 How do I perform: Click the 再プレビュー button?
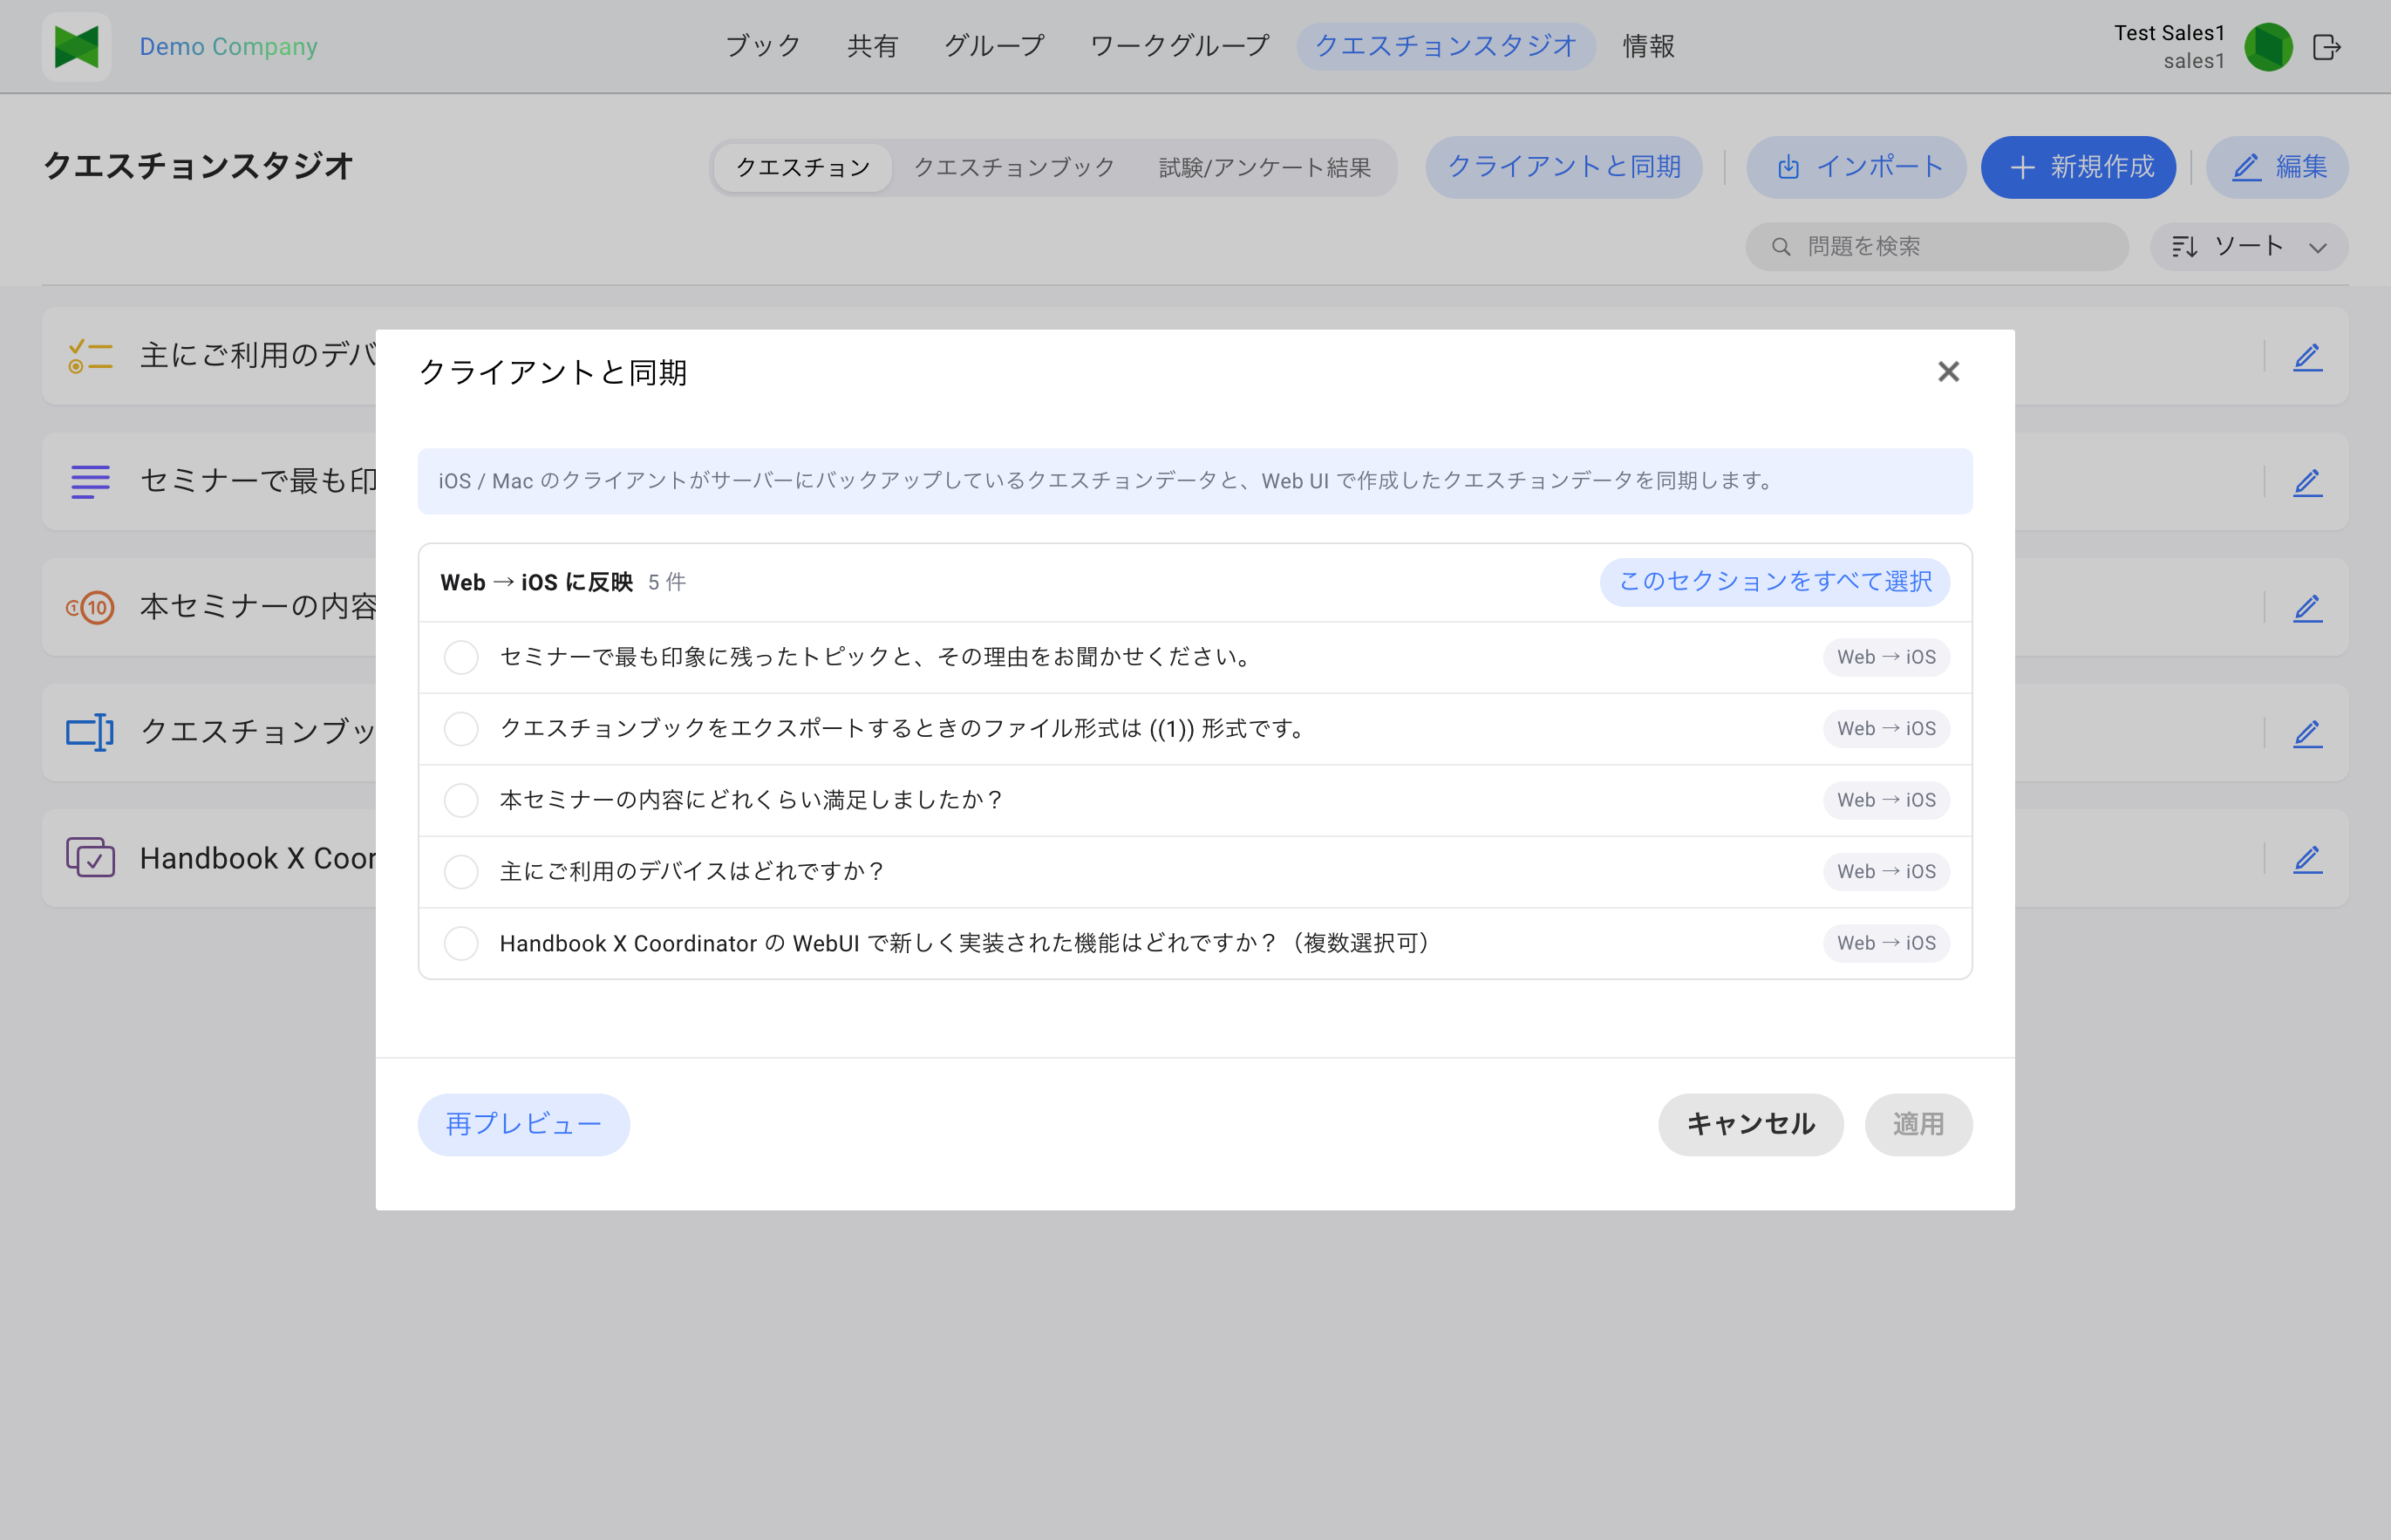(524, 1125)
